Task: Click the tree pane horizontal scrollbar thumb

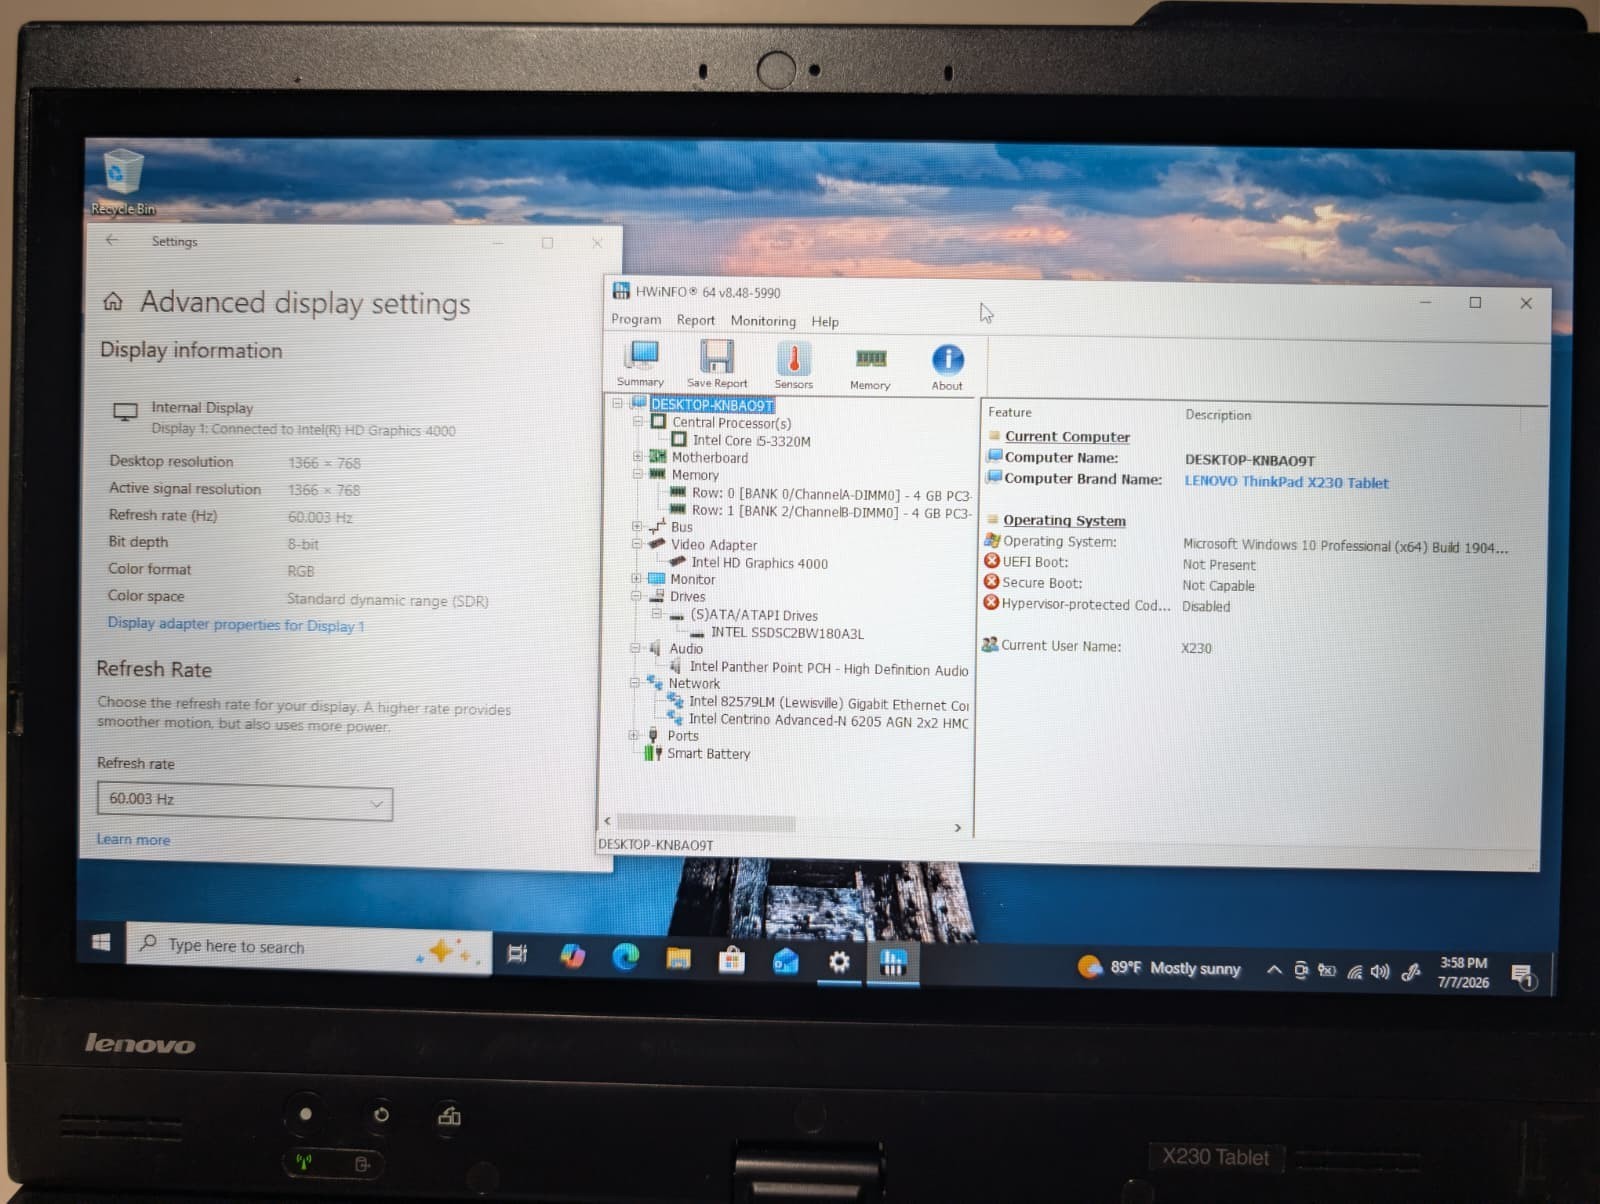Action: [x=706, y=823]
